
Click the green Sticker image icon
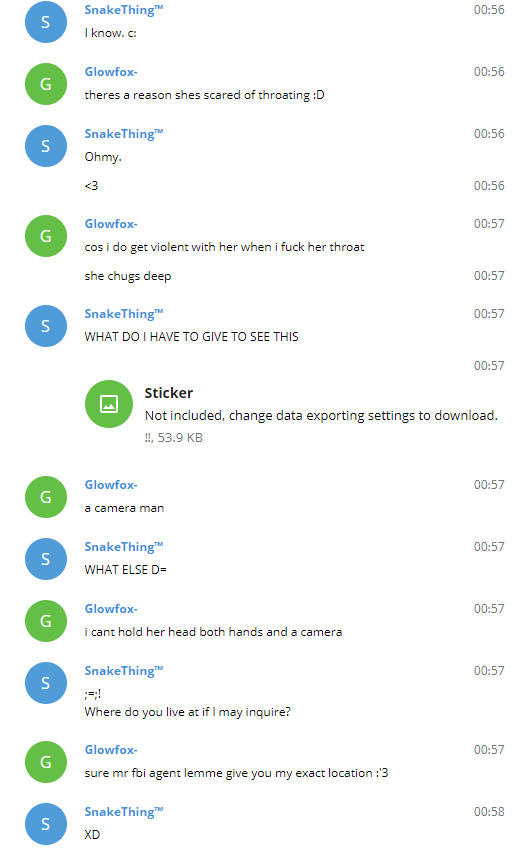pos(109,404)
